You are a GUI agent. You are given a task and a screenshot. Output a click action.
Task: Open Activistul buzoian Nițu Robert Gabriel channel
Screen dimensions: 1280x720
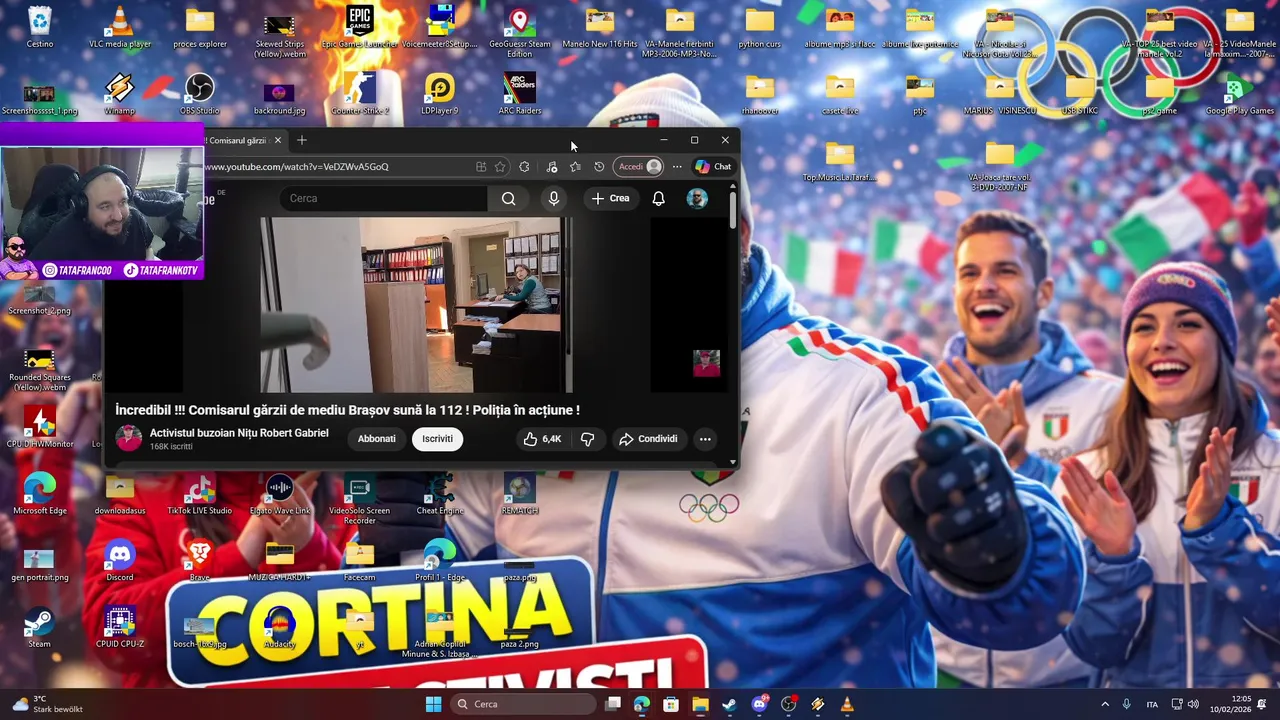239,433
